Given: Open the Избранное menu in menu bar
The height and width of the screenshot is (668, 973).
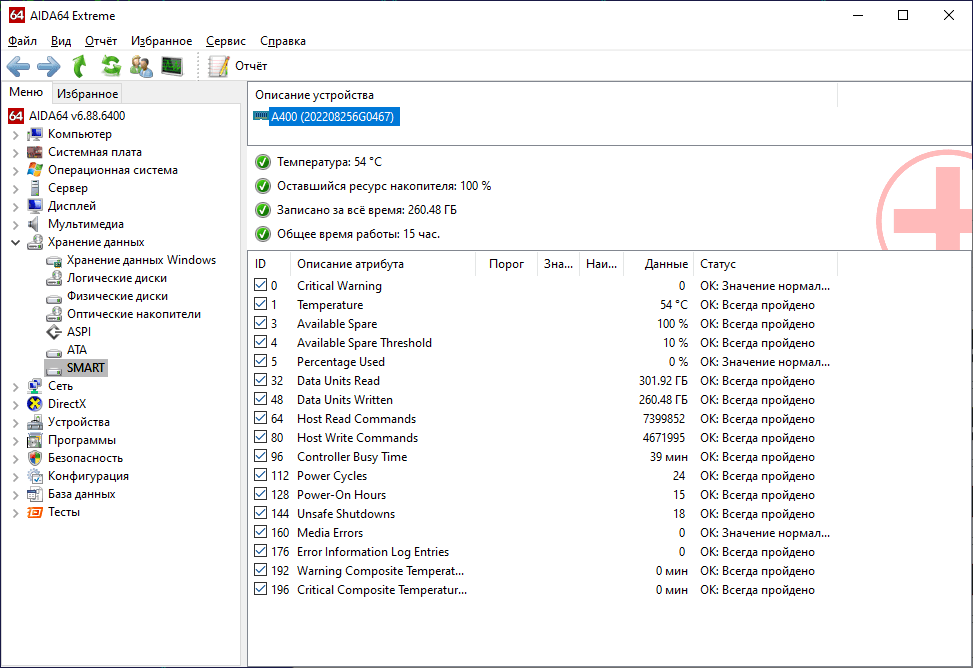Looking at the screenshot, I should click(161, 41).
